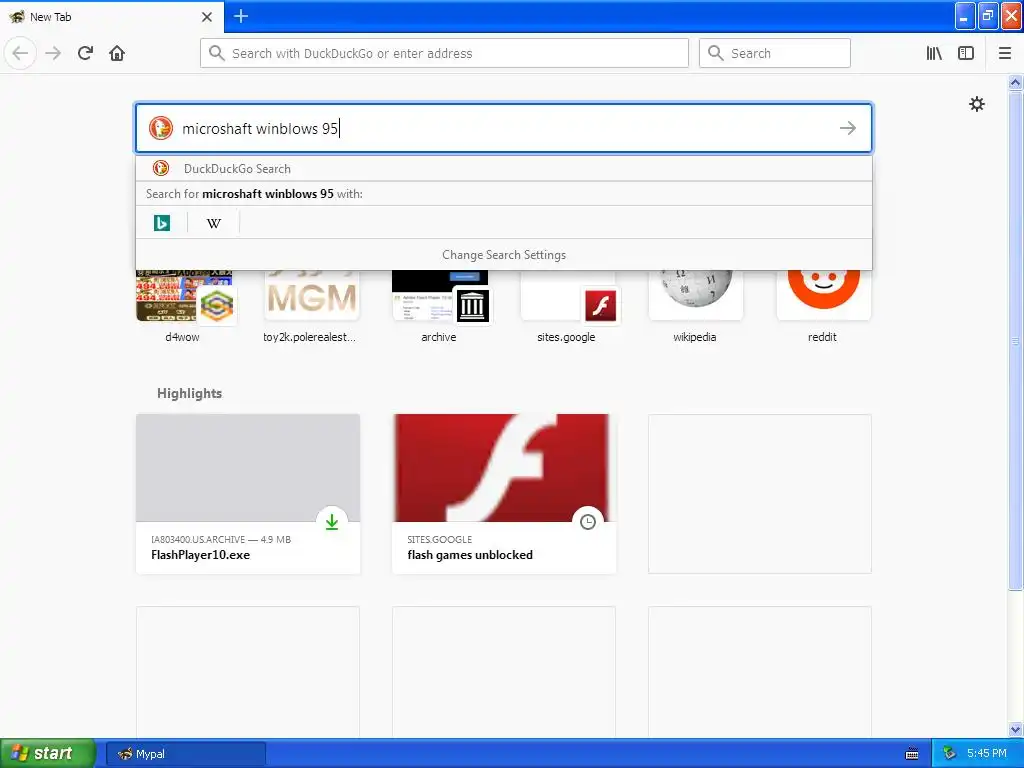This screenshot has width=1024, height=768.
Task: Open the home page icon
Action: click(117, 53)
